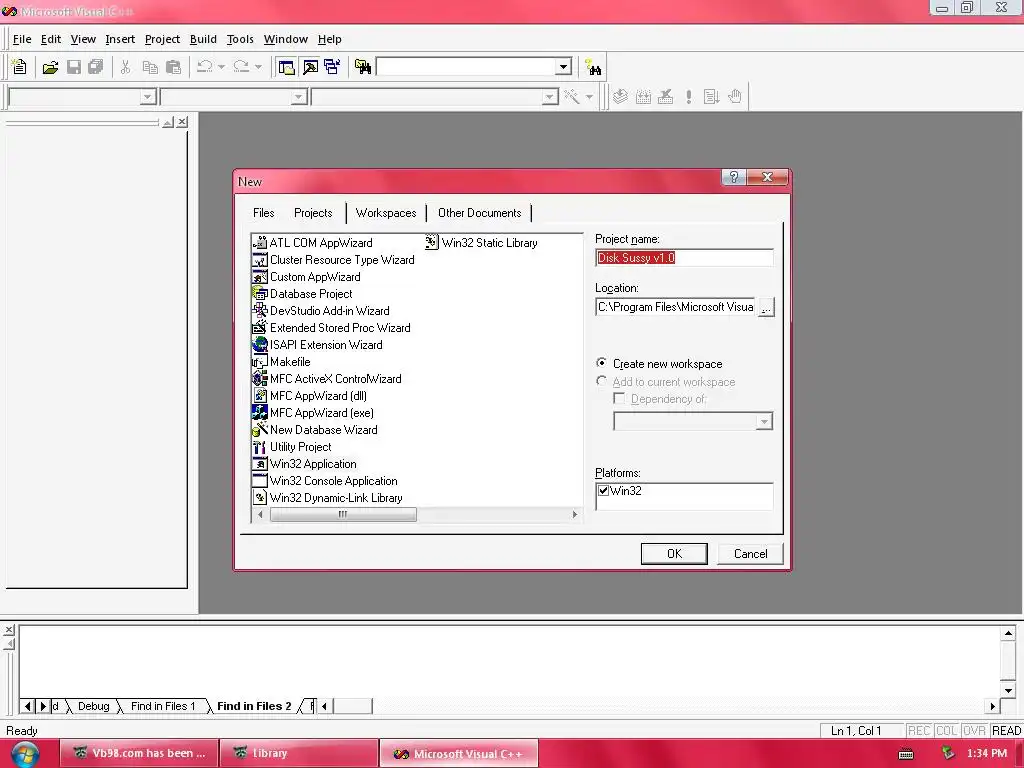The image size is (1024, 768).
Task: Open the Find in Files 1 tab
Action: tap(163, 706)
